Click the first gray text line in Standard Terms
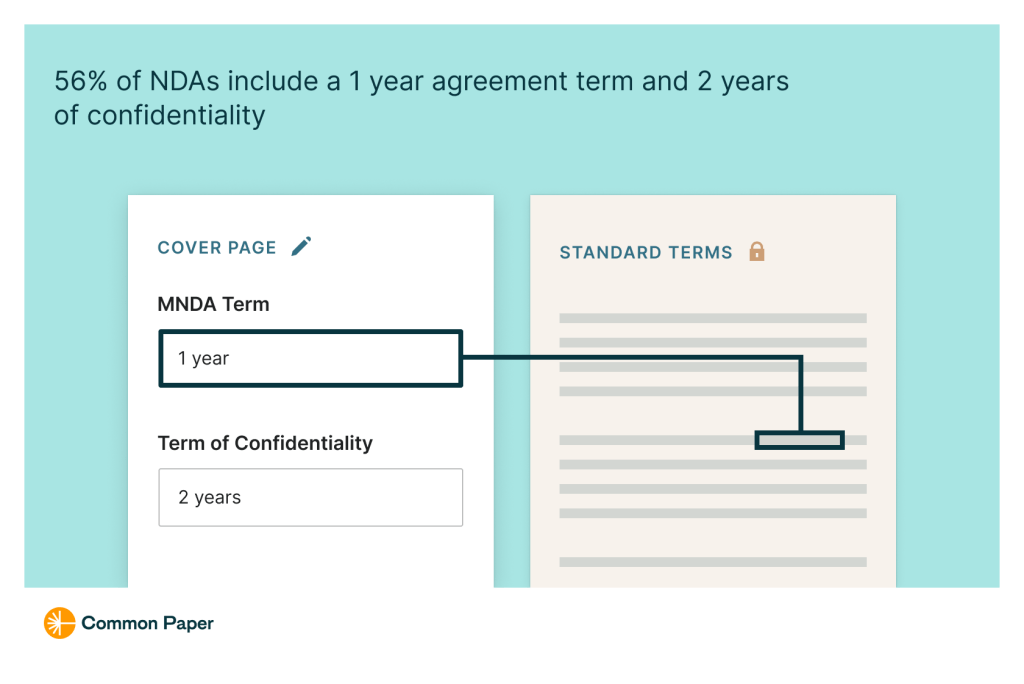 tap(713, 318)
